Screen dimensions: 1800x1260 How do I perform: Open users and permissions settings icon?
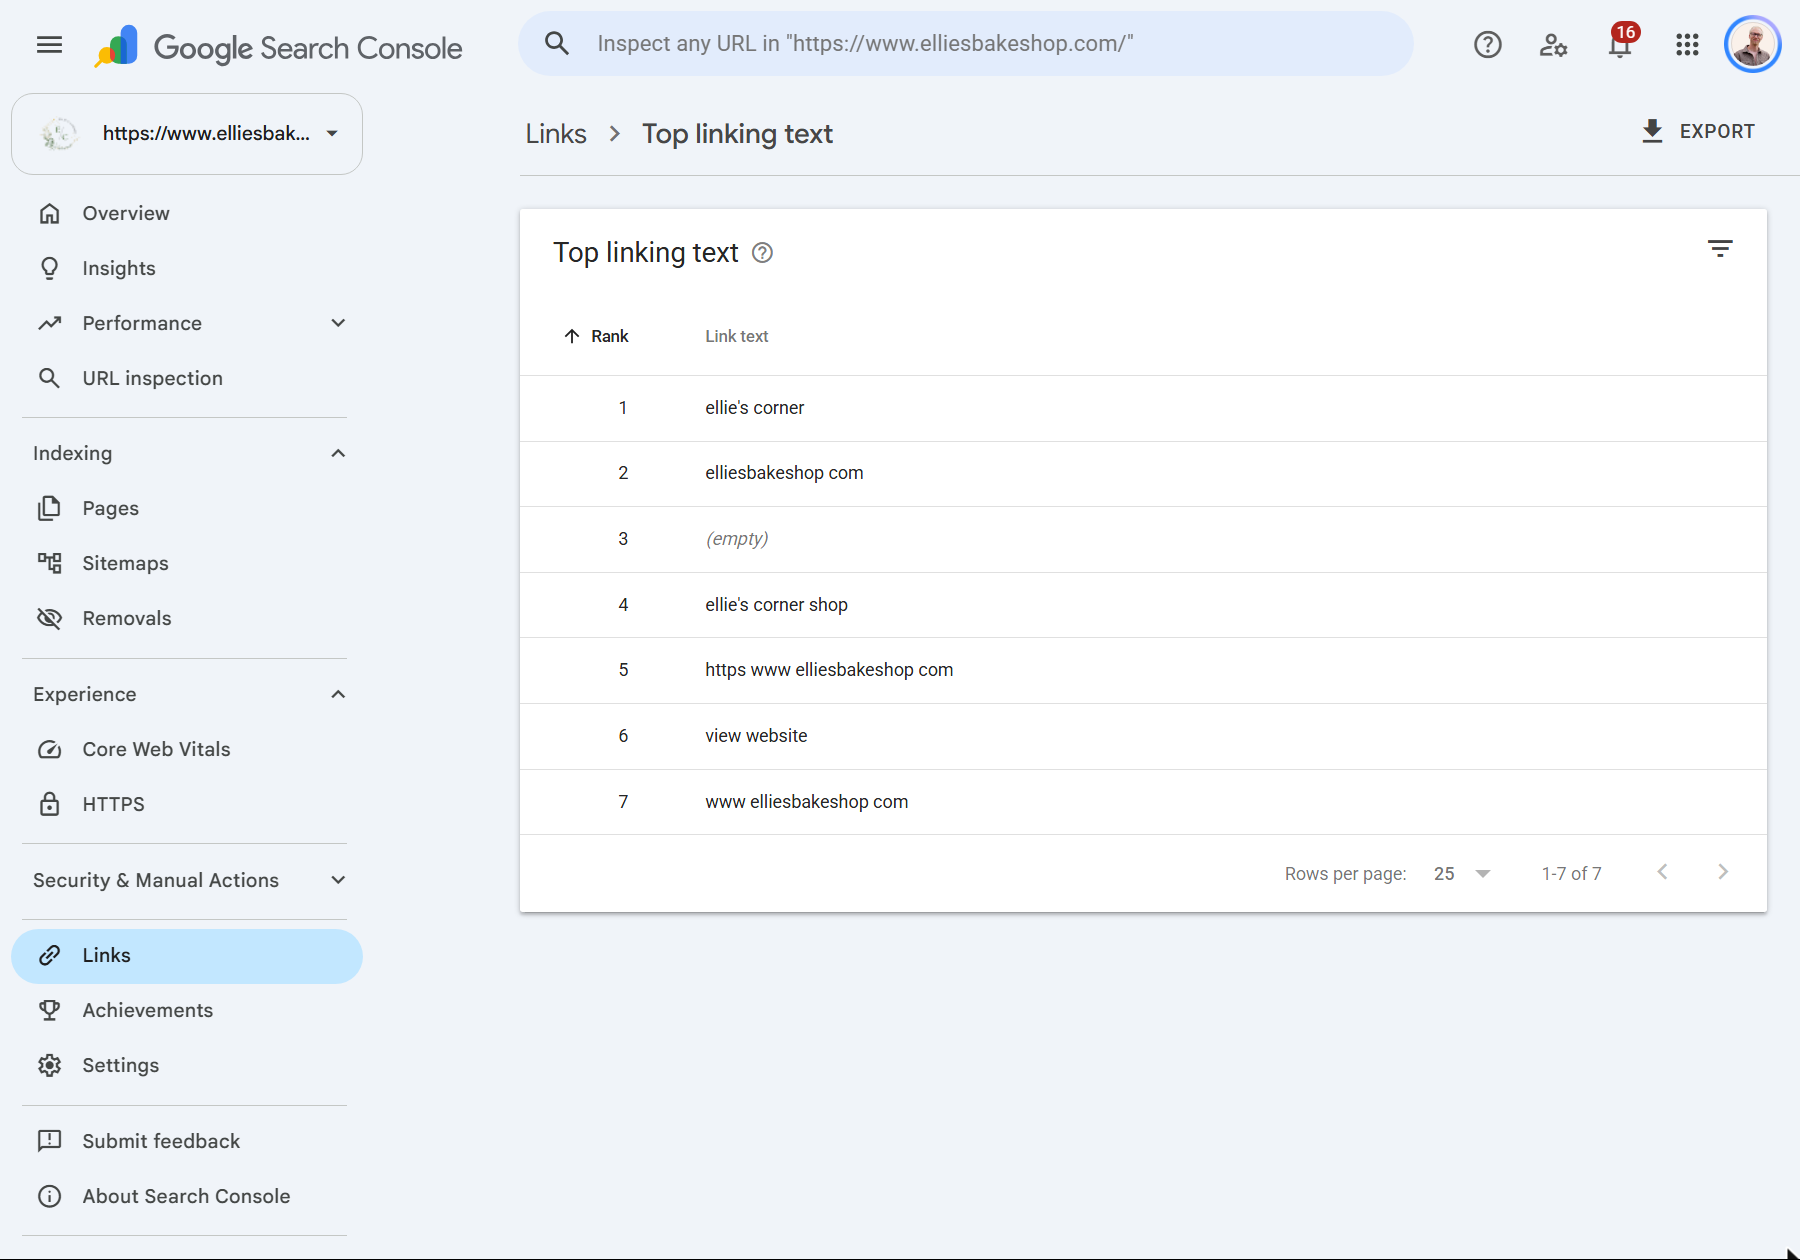coord(1553,45)
